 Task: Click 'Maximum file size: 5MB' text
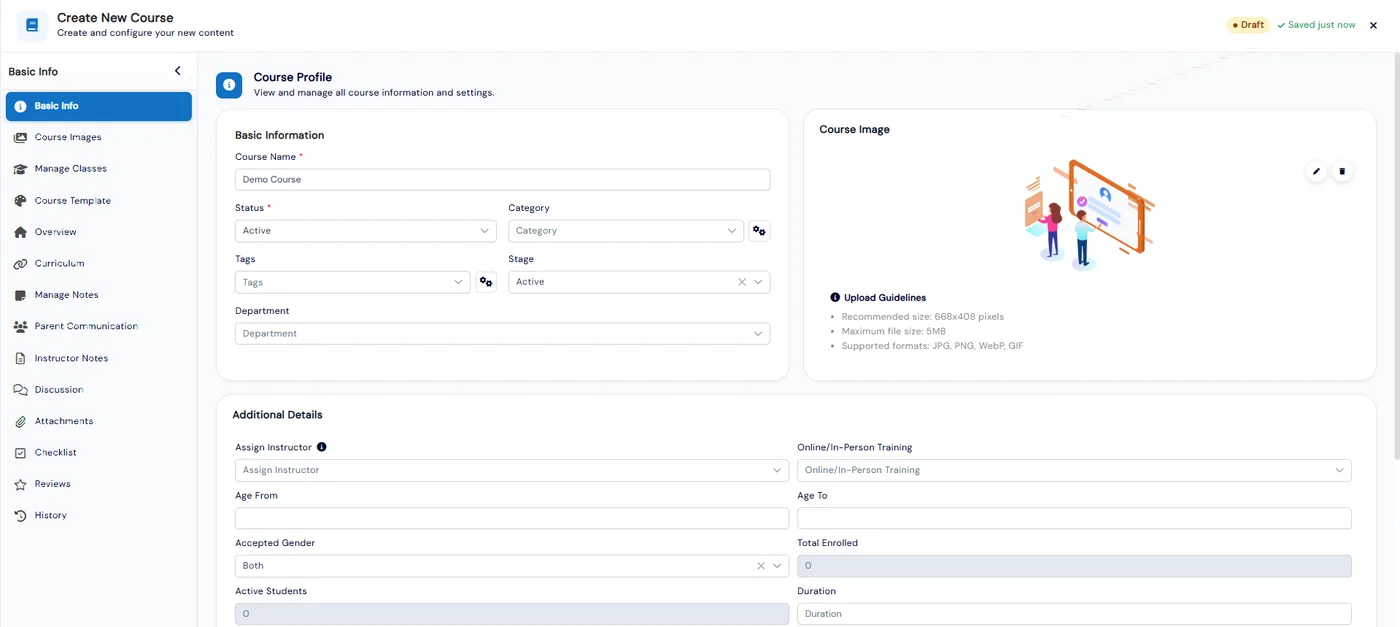[x=893, y=331]
